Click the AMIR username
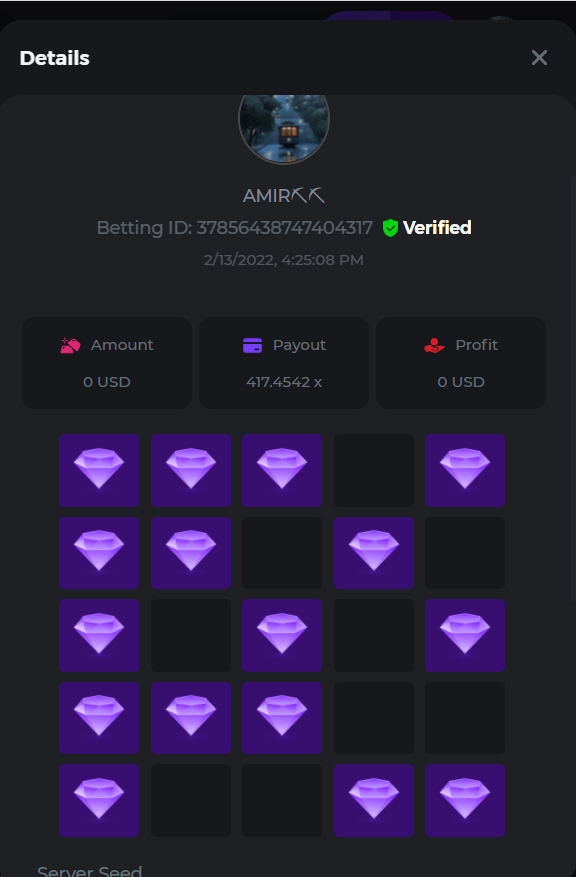 (x=284, y=196)
